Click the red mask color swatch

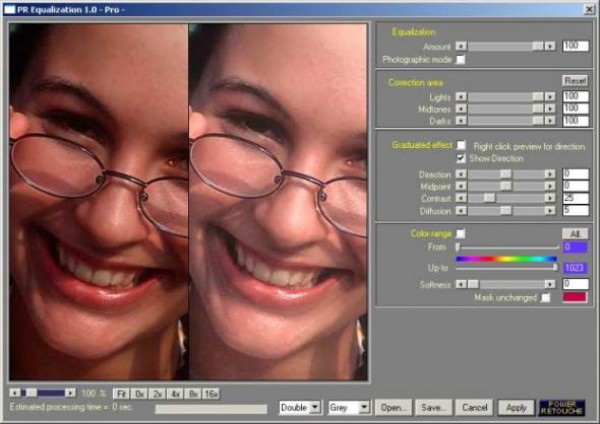(x=574, y=297)
